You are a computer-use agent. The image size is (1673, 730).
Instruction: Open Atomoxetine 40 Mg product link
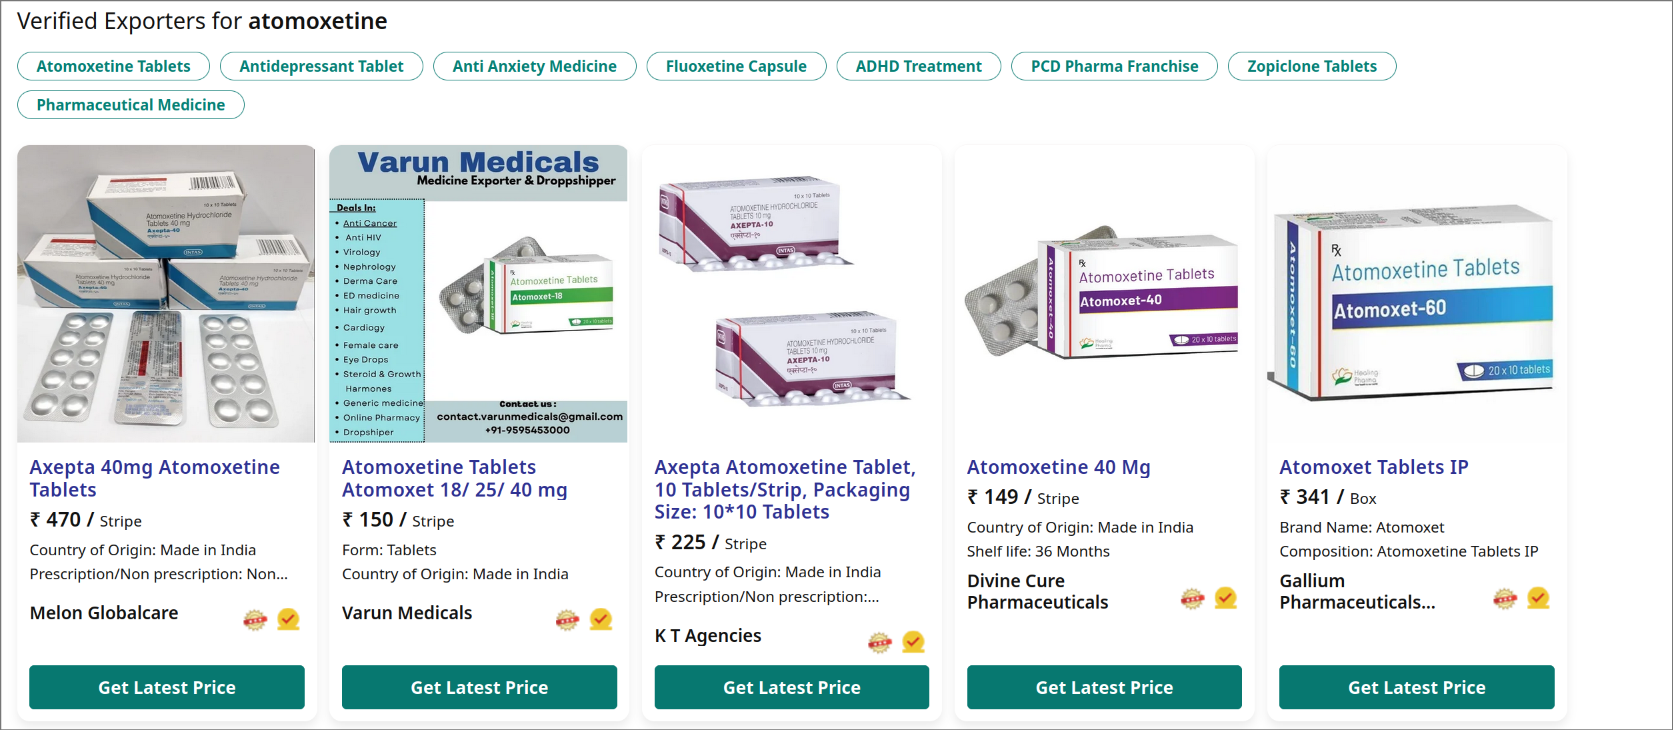(x=1058, y=467)
